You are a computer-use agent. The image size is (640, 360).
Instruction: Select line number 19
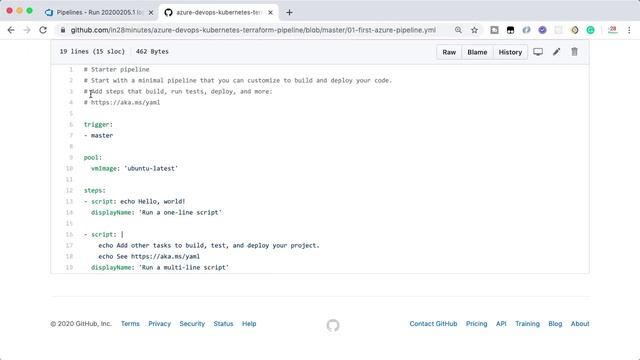coord(69,267)
